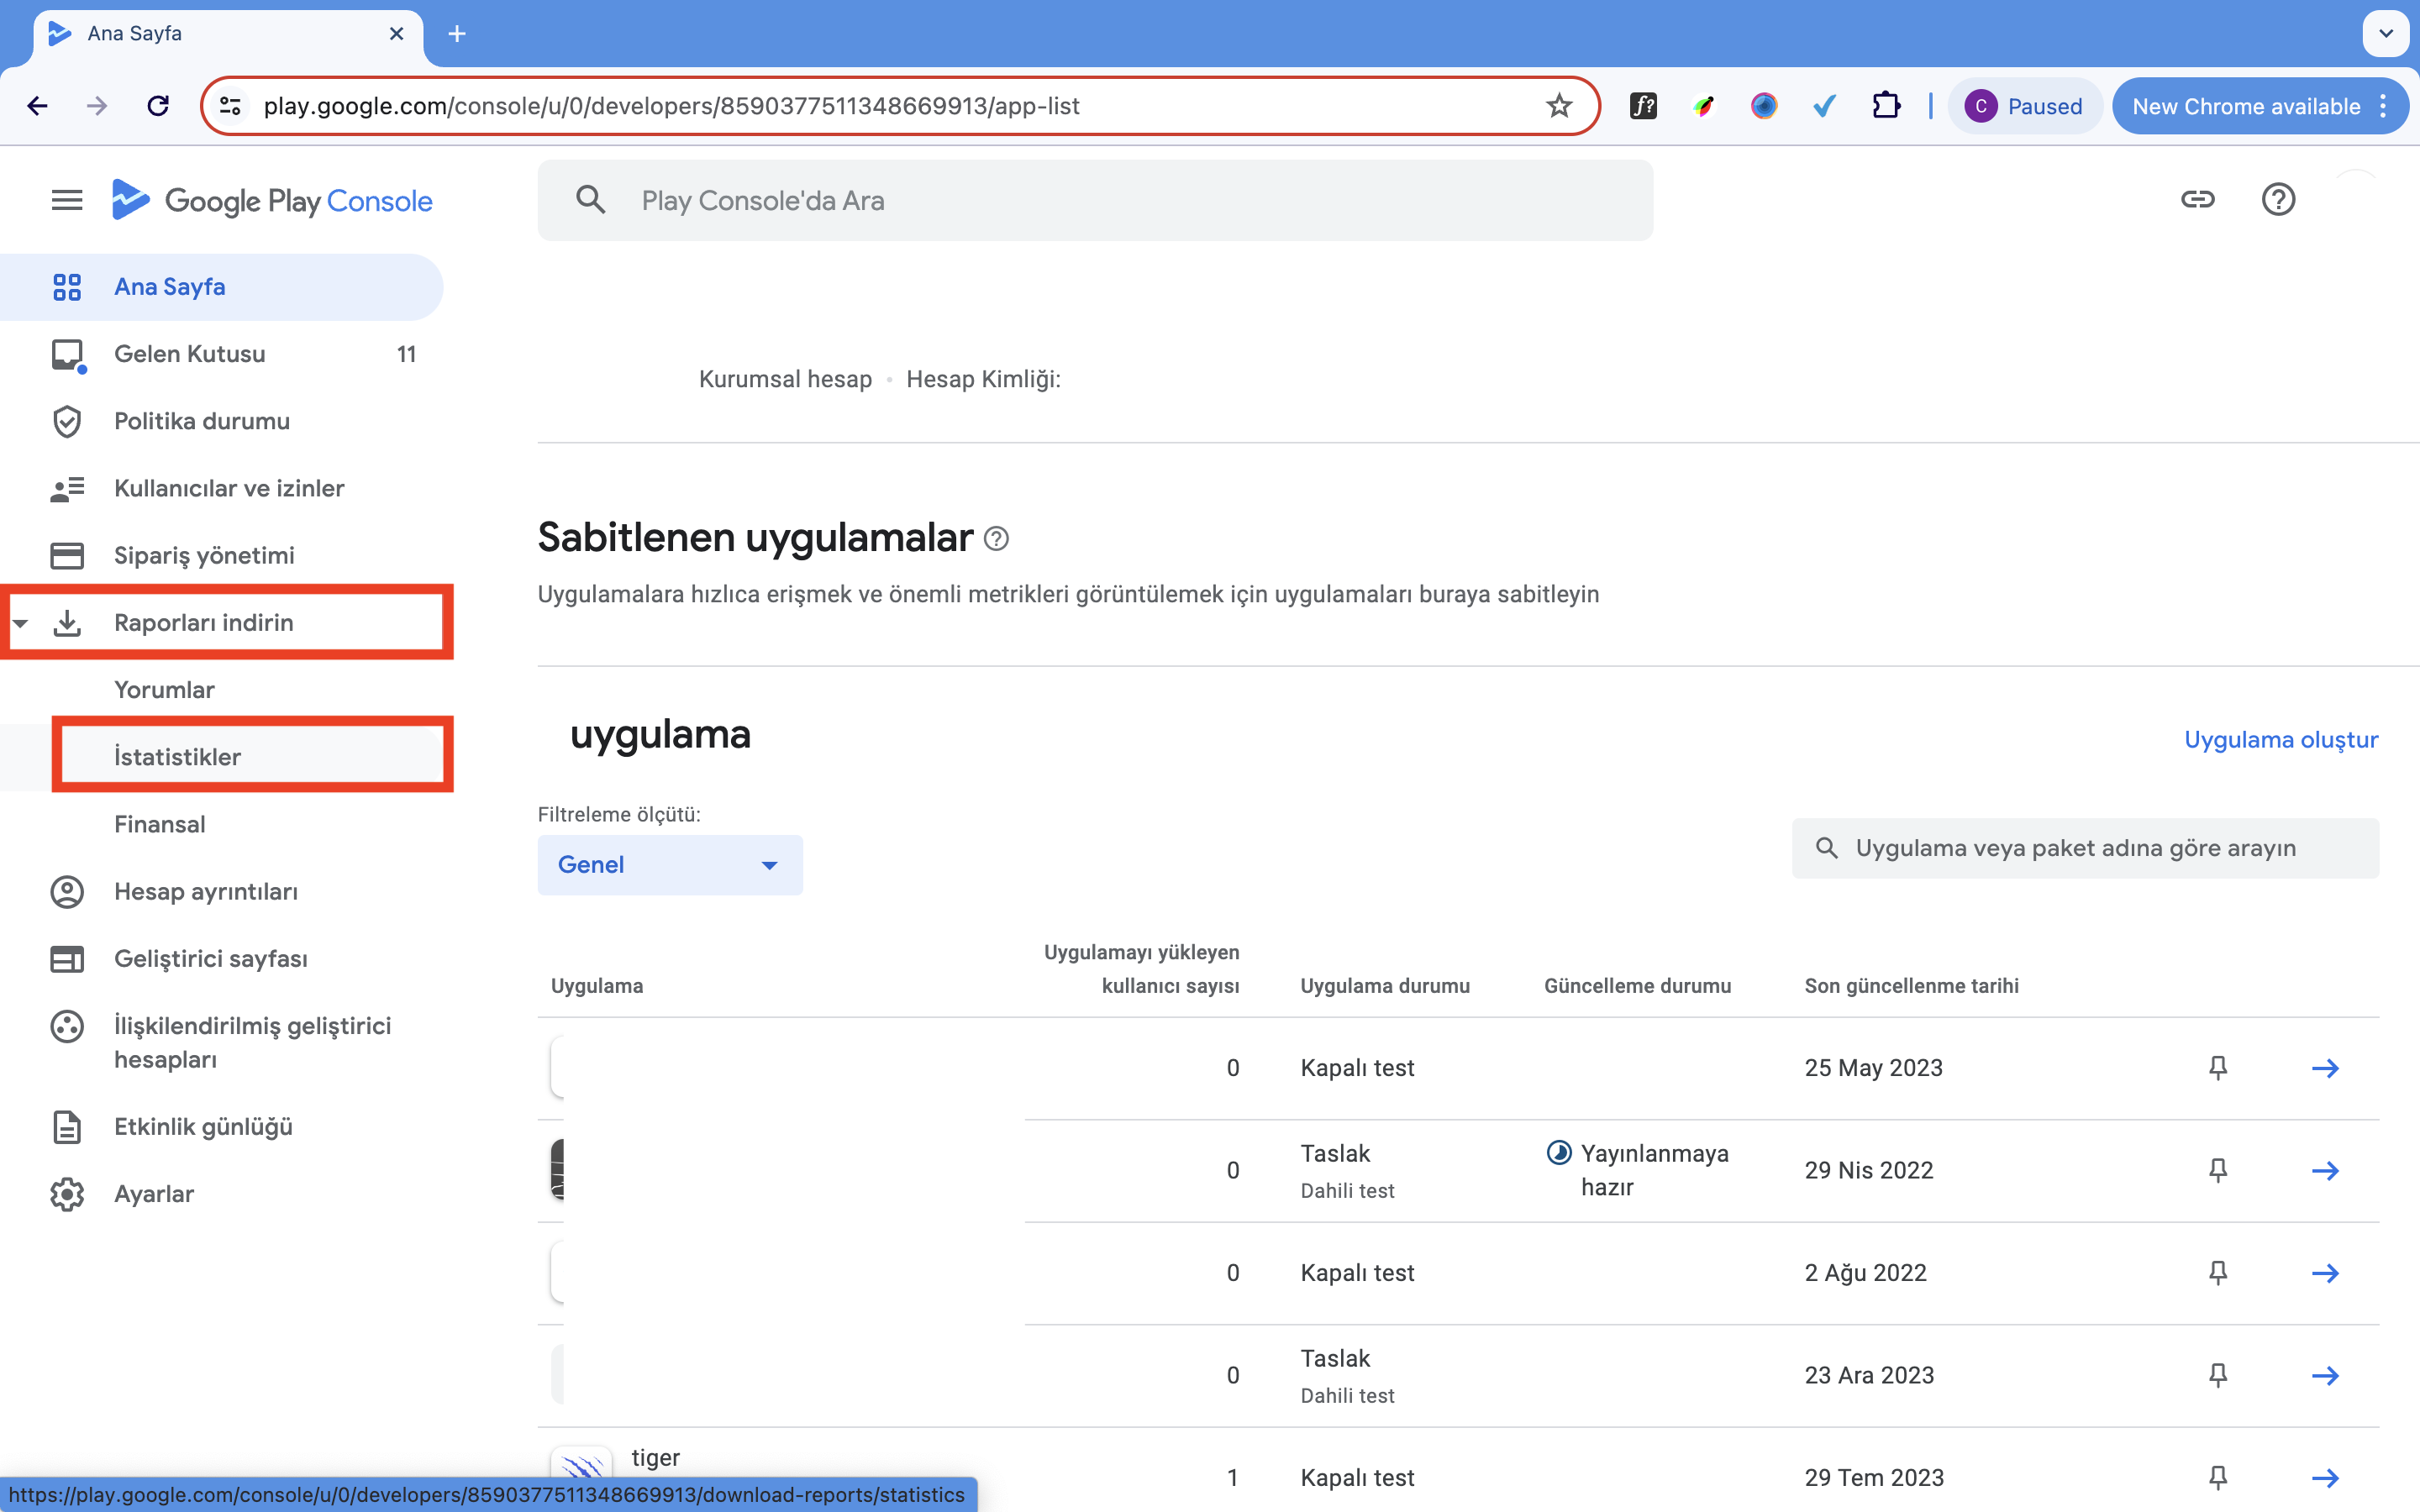Open Politika durumu
The width and height of the screenshot is (2420, 1512).
tap(221, 421)
